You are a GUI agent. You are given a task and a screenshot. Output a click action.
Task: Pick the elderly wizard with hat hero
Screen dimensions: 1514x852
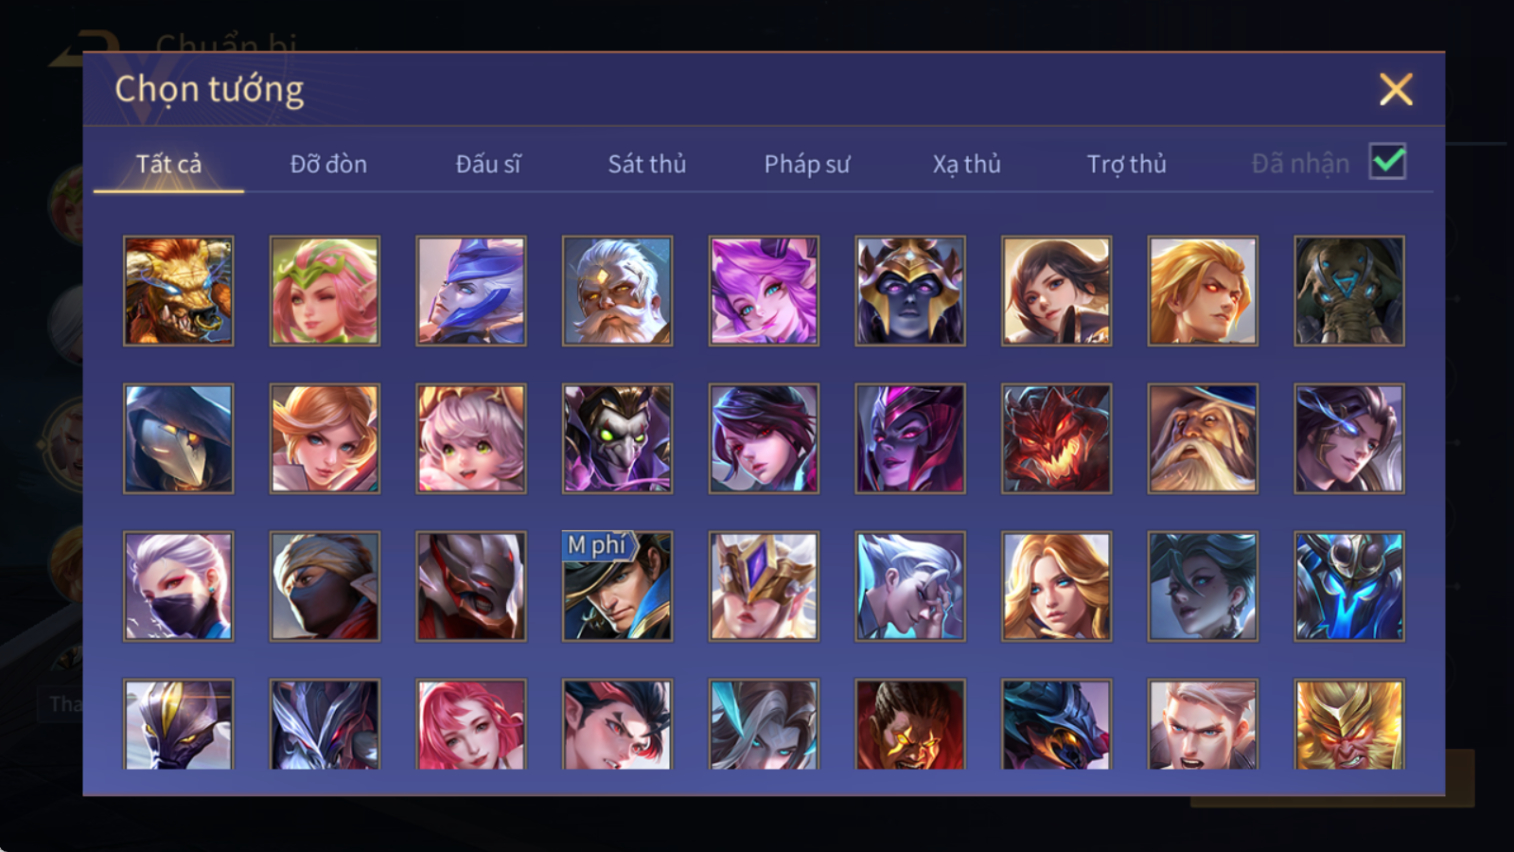(1203, 439)
